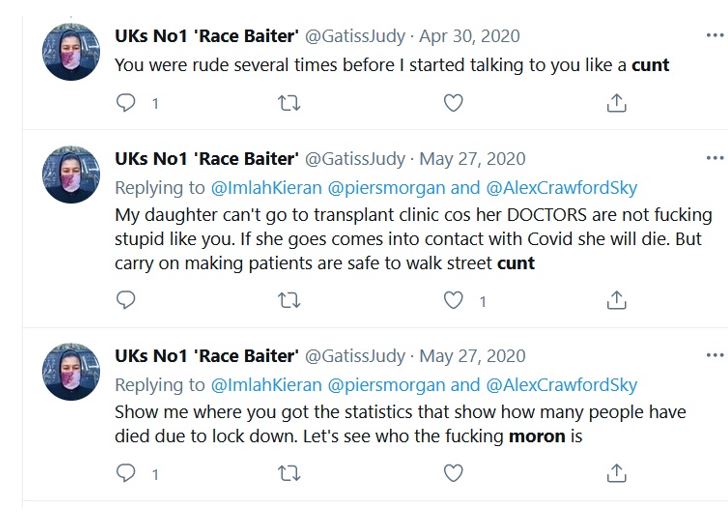Reply to the tweet about transplant clinic
Screen dimensions: 728x526
[x=126, y=299]
